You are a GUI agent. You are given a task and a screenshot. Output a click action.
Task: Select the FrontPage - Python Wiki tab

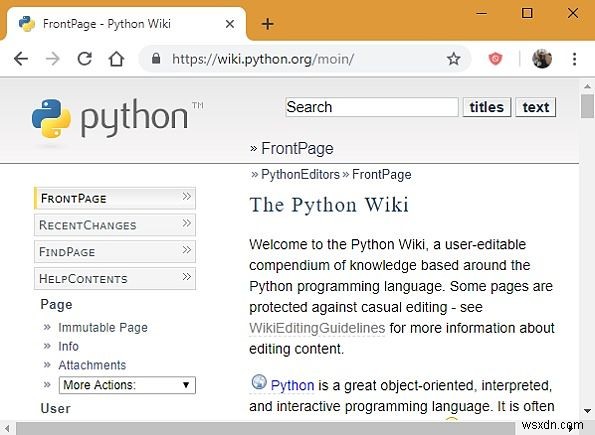[126, 24]
